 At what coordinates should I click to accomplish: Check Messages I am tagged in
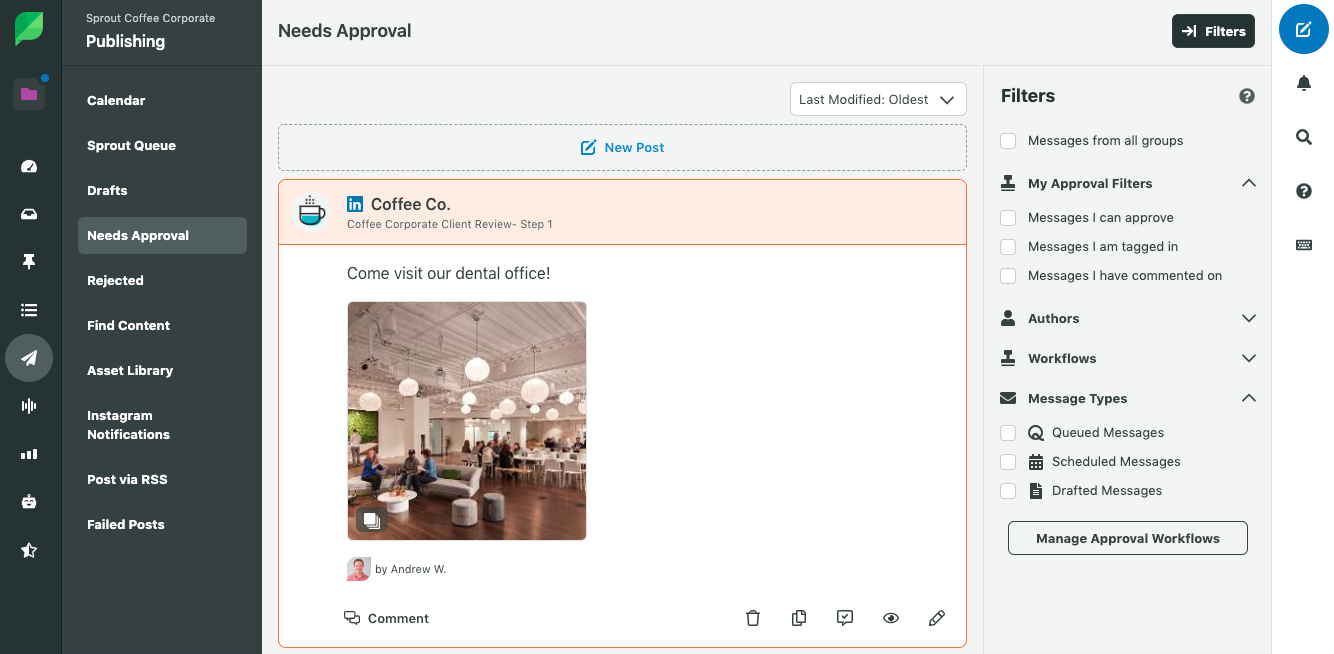pyautogui.click(x=1009, y=247)
